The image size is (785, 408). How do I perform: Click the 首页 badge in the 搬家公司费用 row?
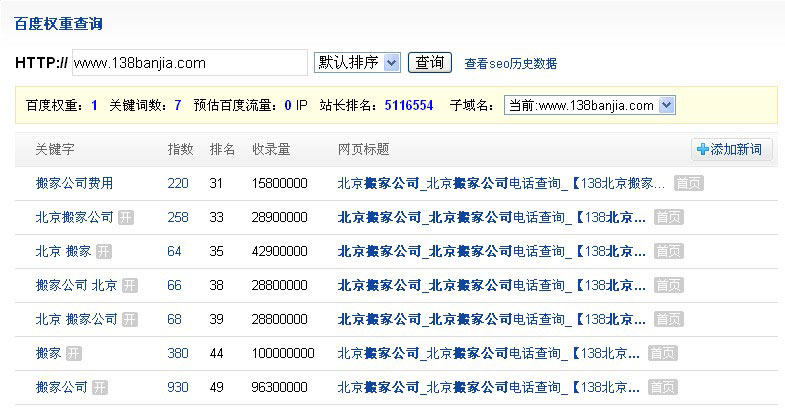(x=687, y=183)
